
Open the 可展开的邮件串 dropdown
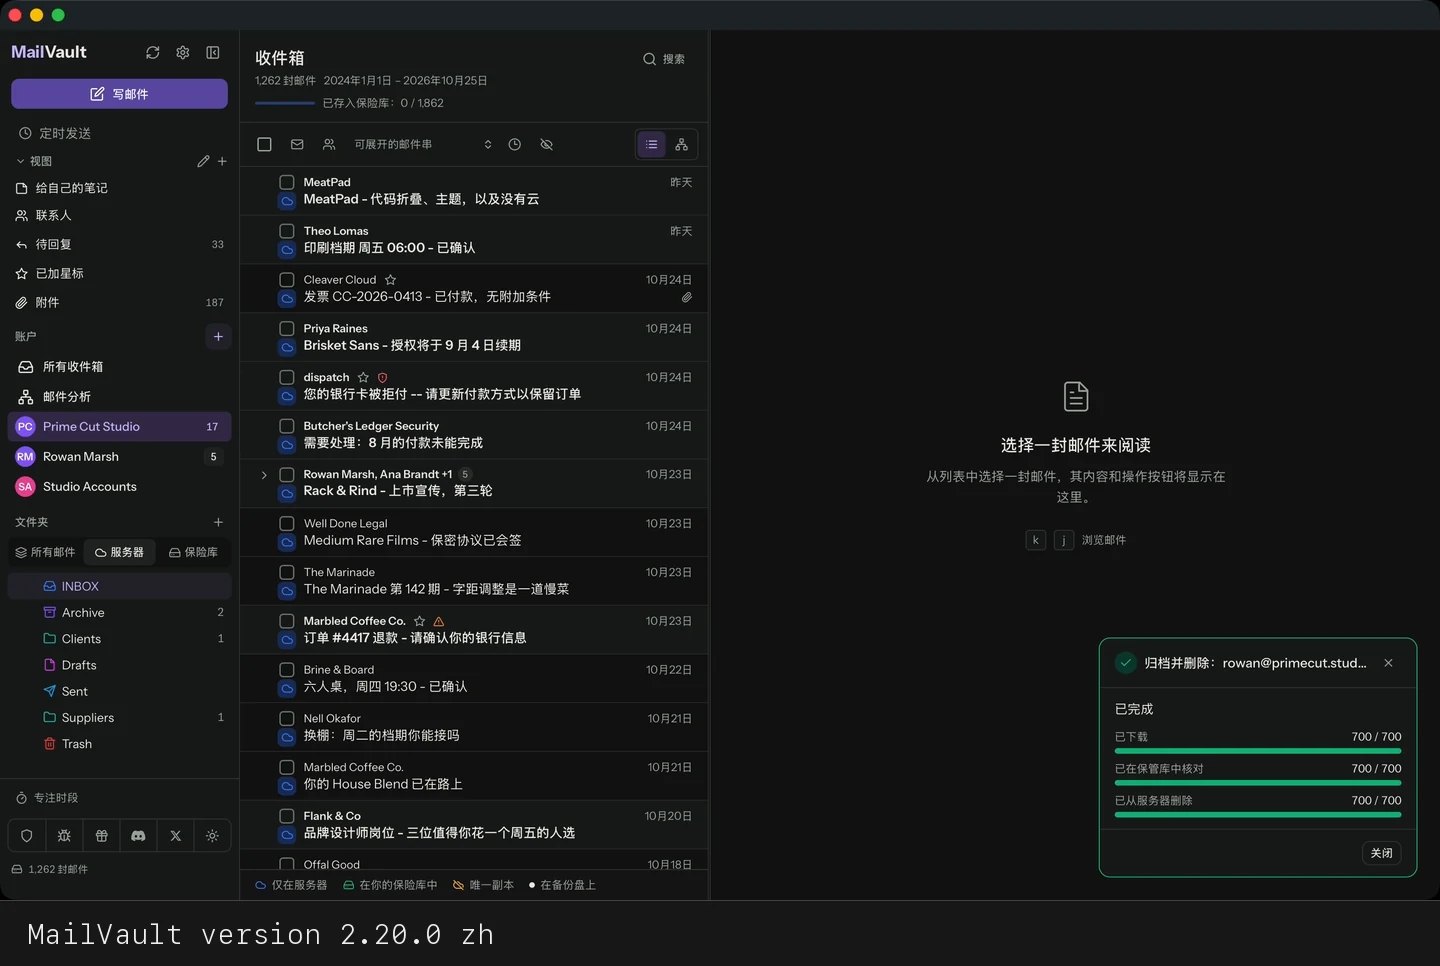pos(423,144)
